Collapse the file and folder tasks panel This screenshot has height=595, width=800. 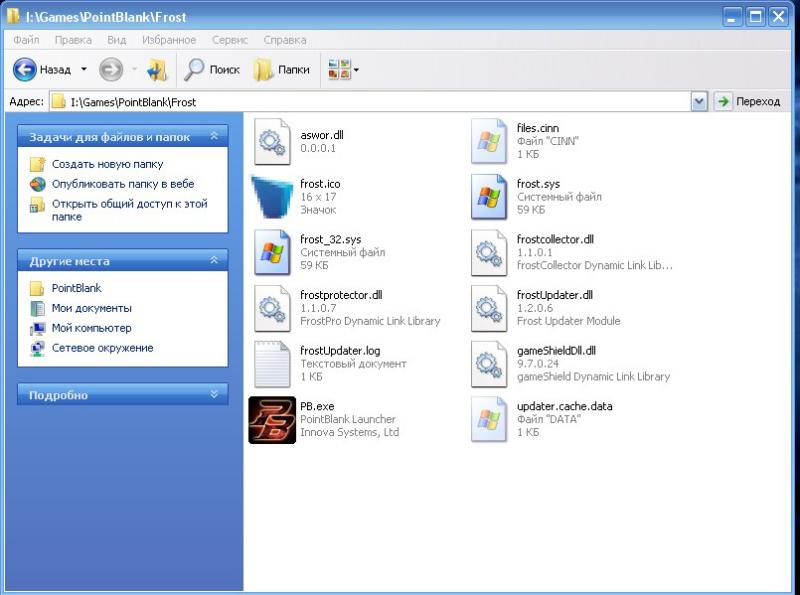point(213,136)
